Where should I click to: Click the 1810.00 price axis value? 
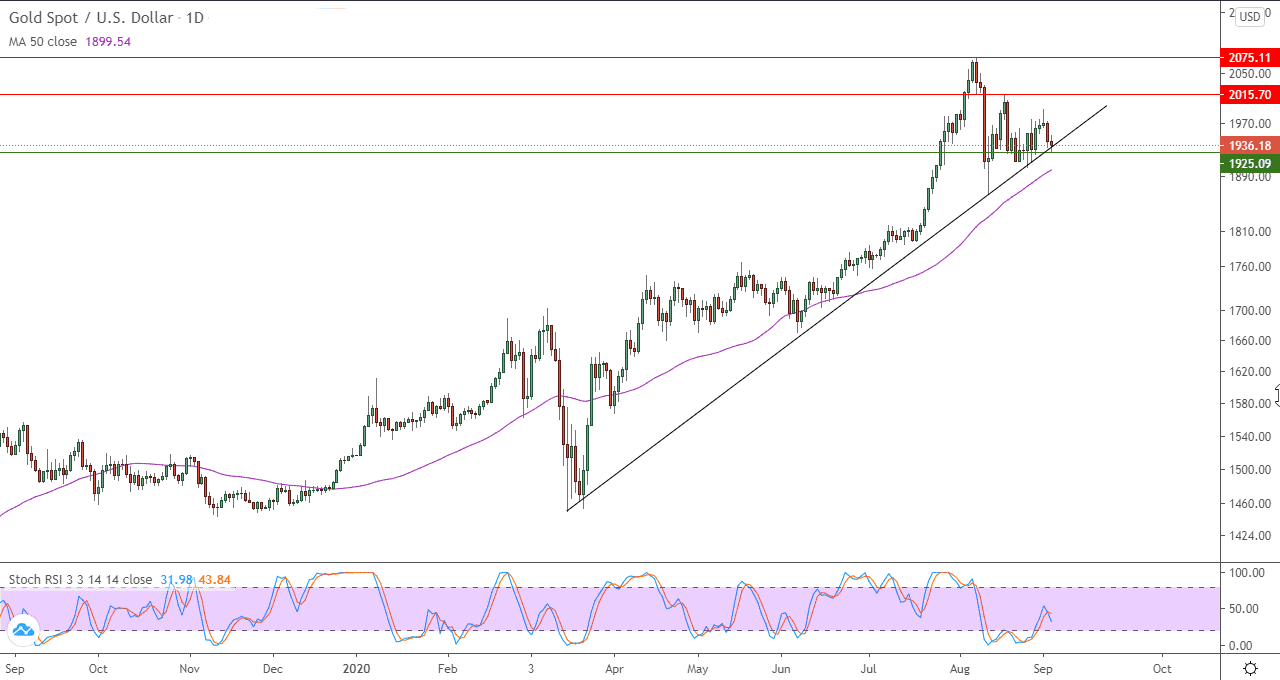(1250, 232)
